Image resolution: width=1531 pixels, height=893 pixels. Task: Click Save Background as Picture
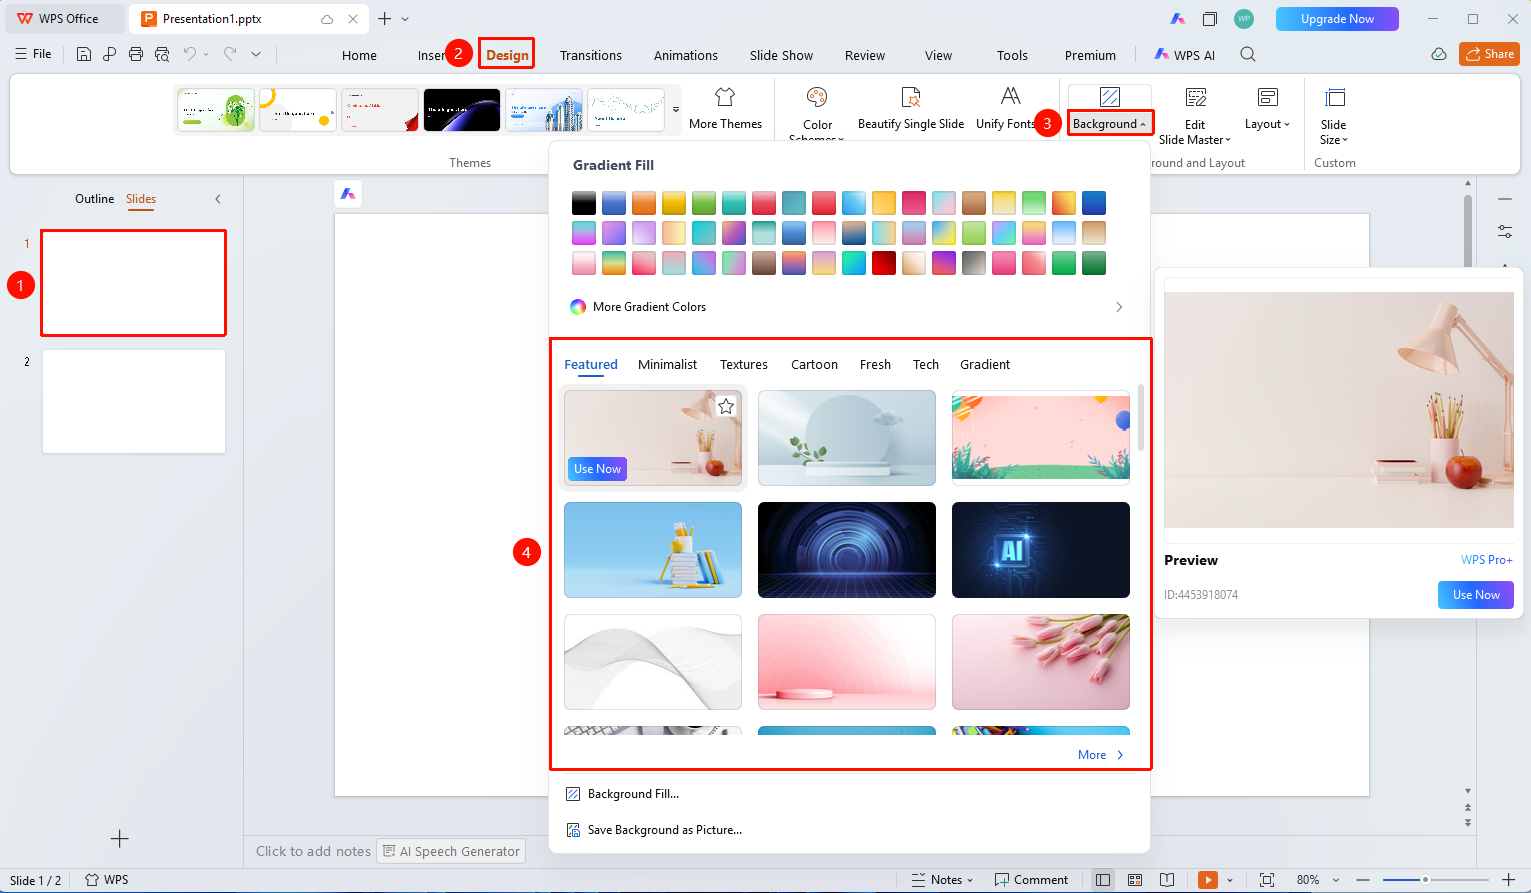point(654,830)
